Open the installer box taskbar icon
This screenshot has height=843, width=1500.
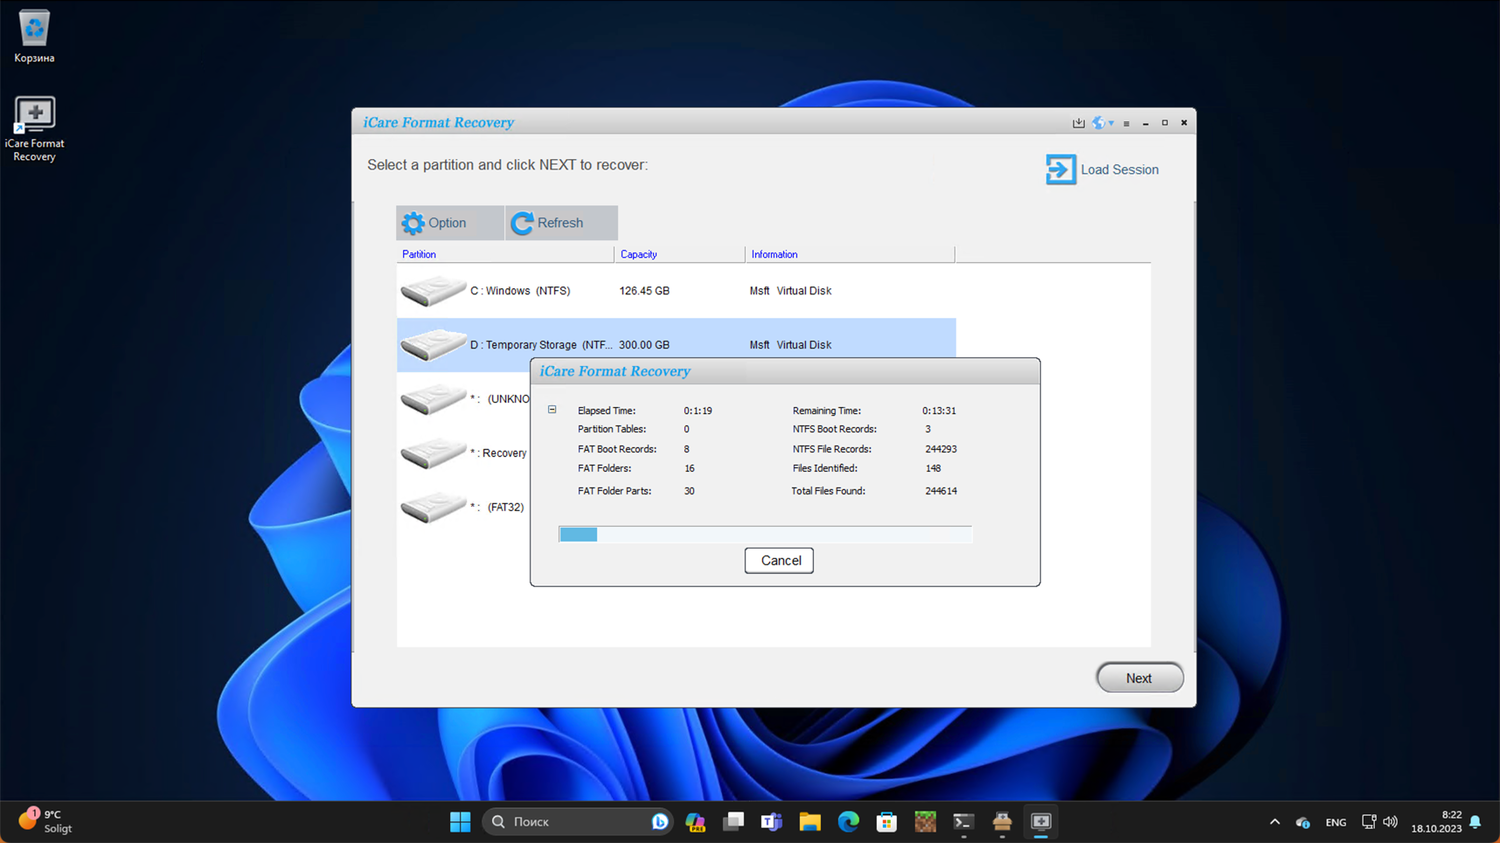[1002, 822]
